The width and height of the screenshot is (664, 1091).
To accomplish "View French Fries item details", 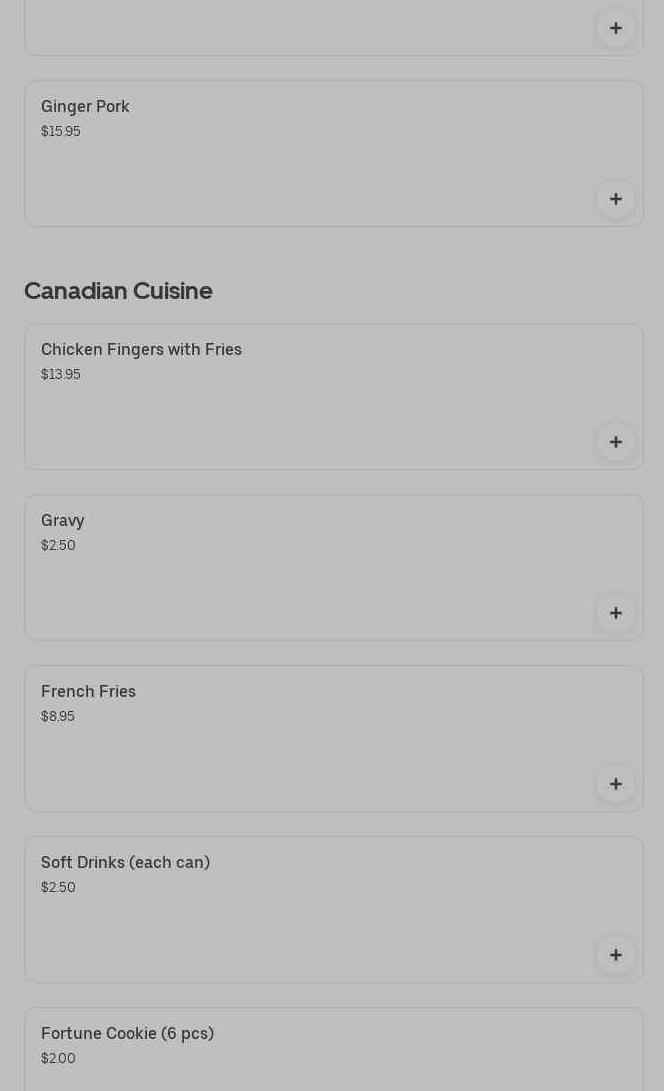I will 88,692.
